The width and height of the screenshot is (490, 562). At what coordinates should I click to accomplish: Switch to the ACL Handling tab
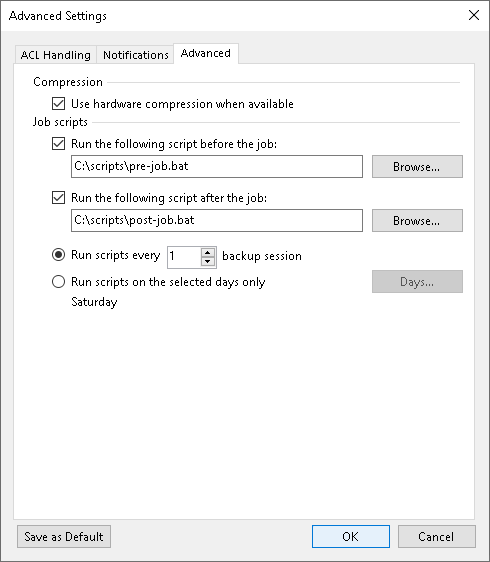56,55
